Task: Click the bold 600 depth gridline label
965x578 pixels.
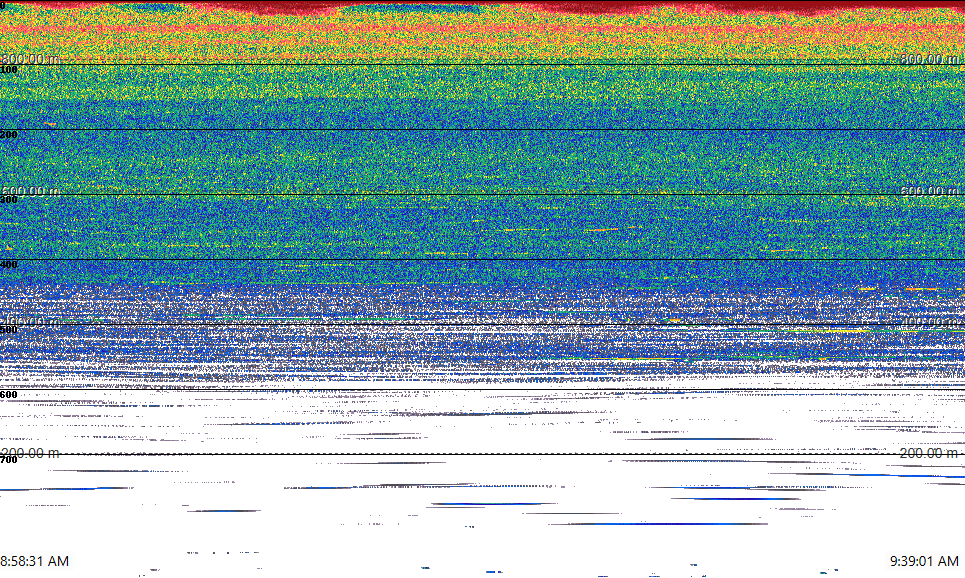Action: click(9, 395)
